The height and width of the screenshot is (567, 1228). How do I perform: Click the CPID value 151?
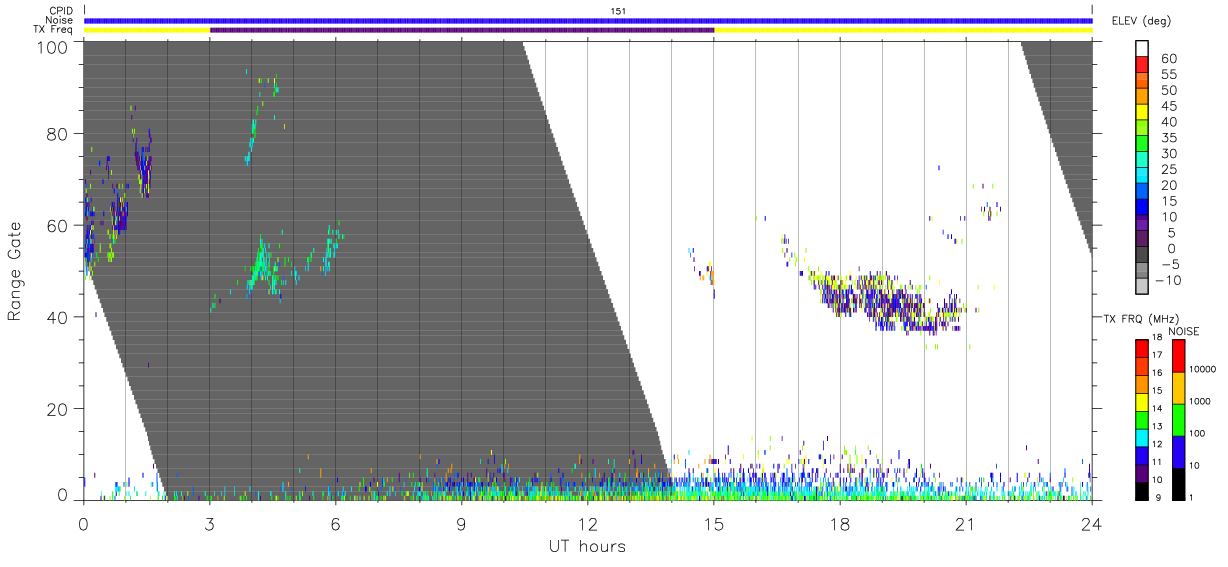click(618, 11)
